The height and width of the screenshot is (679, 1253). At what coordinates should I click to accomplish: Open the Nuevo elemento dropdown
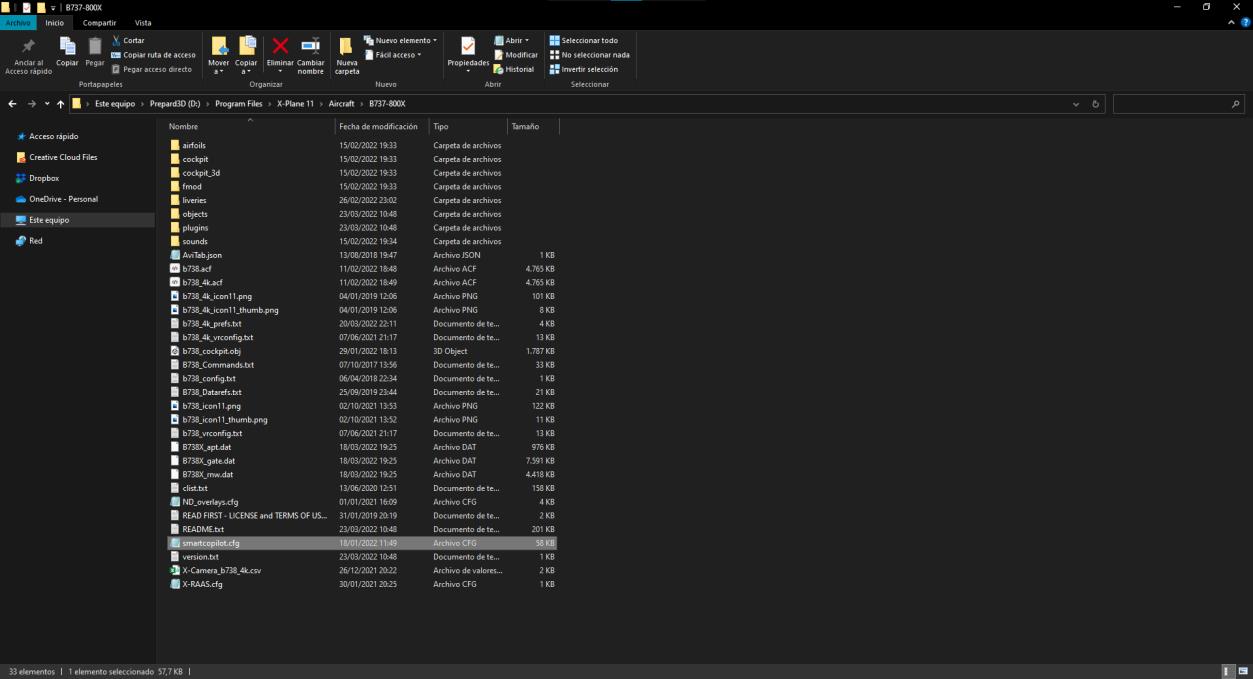coord(400,40)
